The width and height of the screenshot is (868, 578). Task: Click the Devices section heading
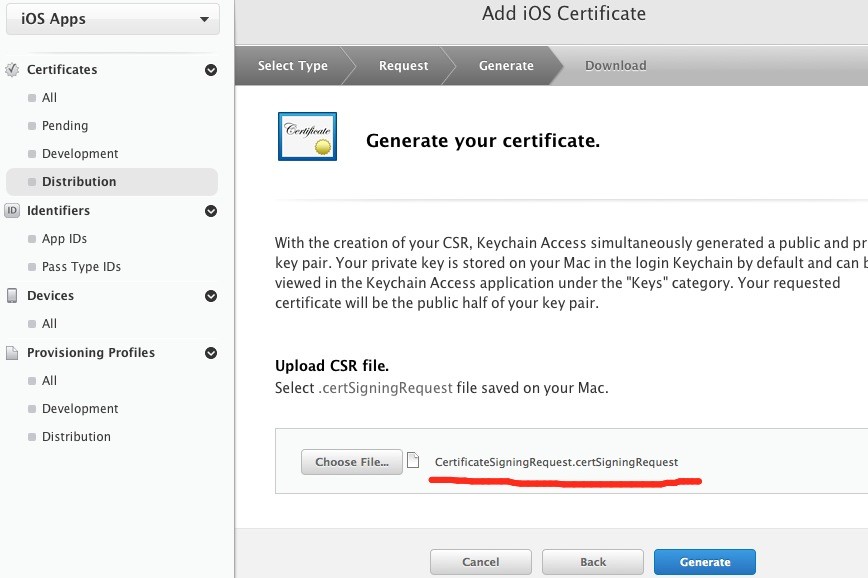tap(50, 295)
